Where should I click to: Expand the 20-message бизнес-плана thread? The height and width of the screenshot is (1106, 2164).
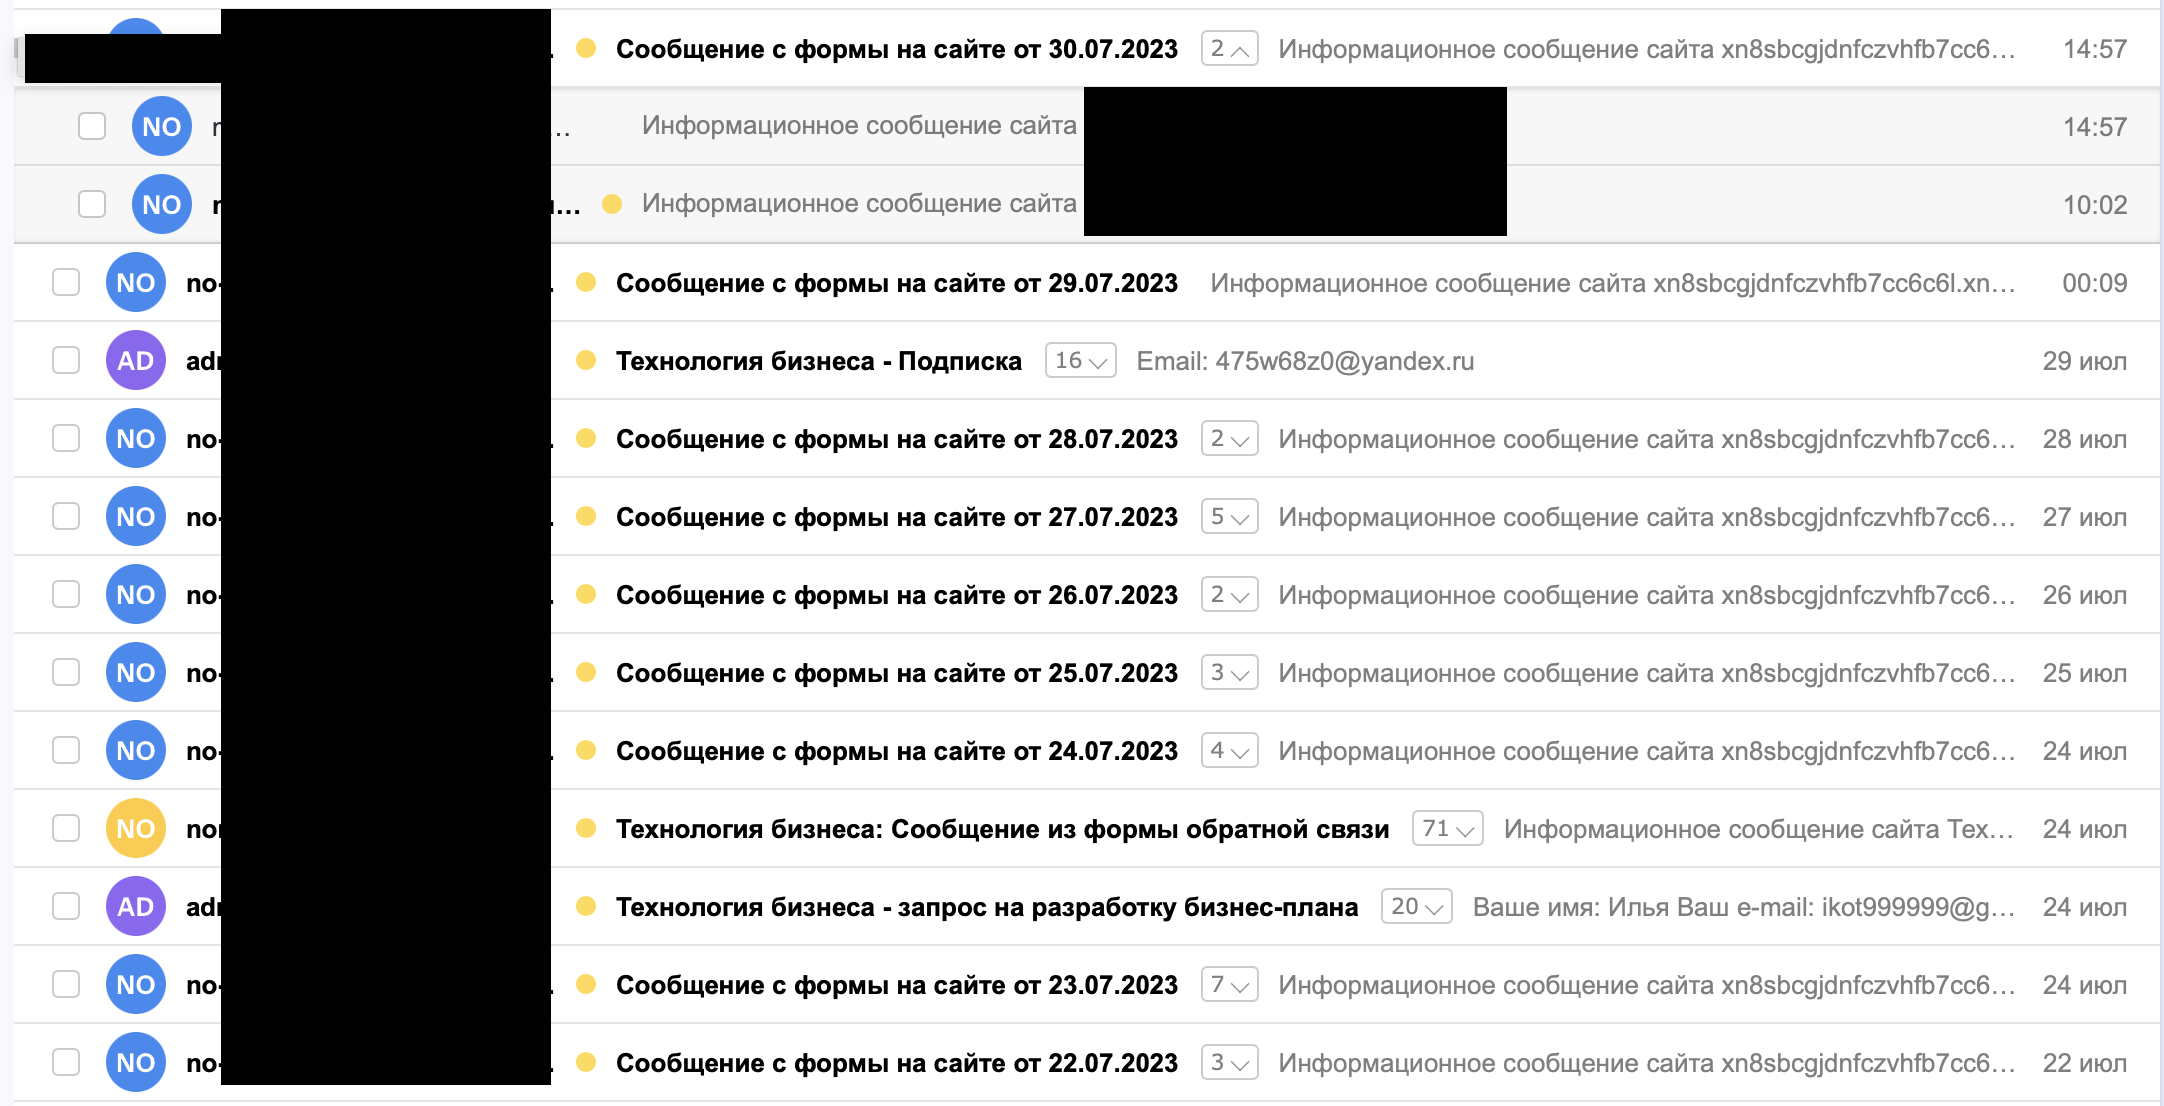coord(1416,906)
